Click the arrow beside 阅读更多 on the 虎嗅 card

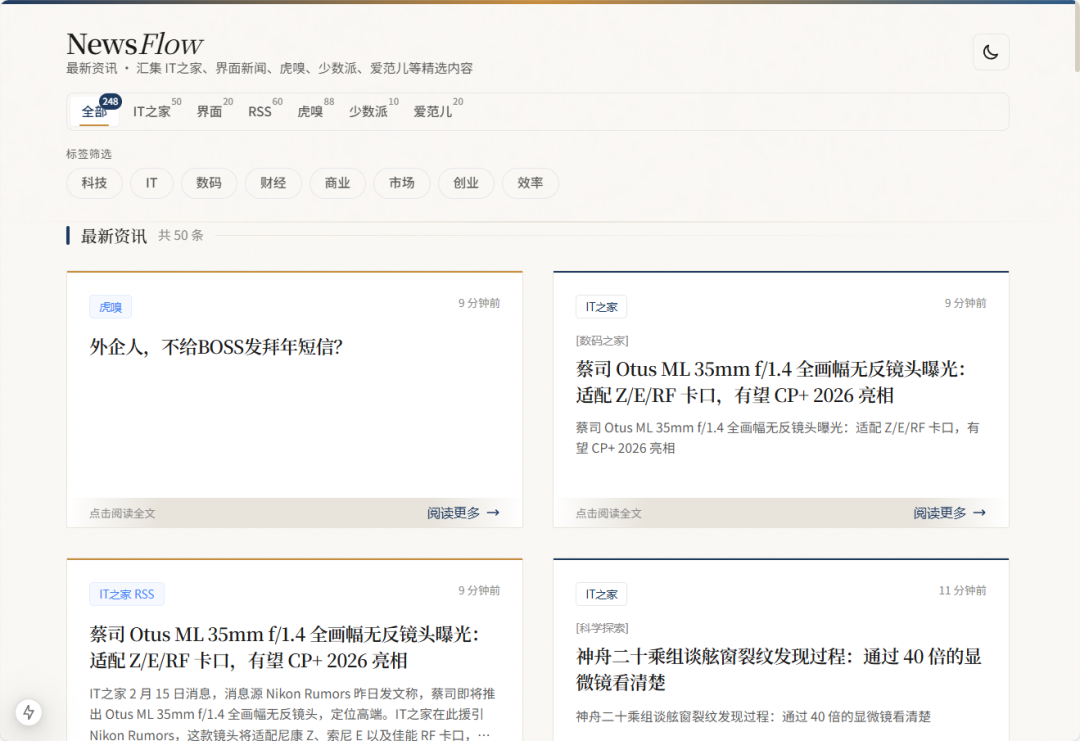(x=491, y=512)
